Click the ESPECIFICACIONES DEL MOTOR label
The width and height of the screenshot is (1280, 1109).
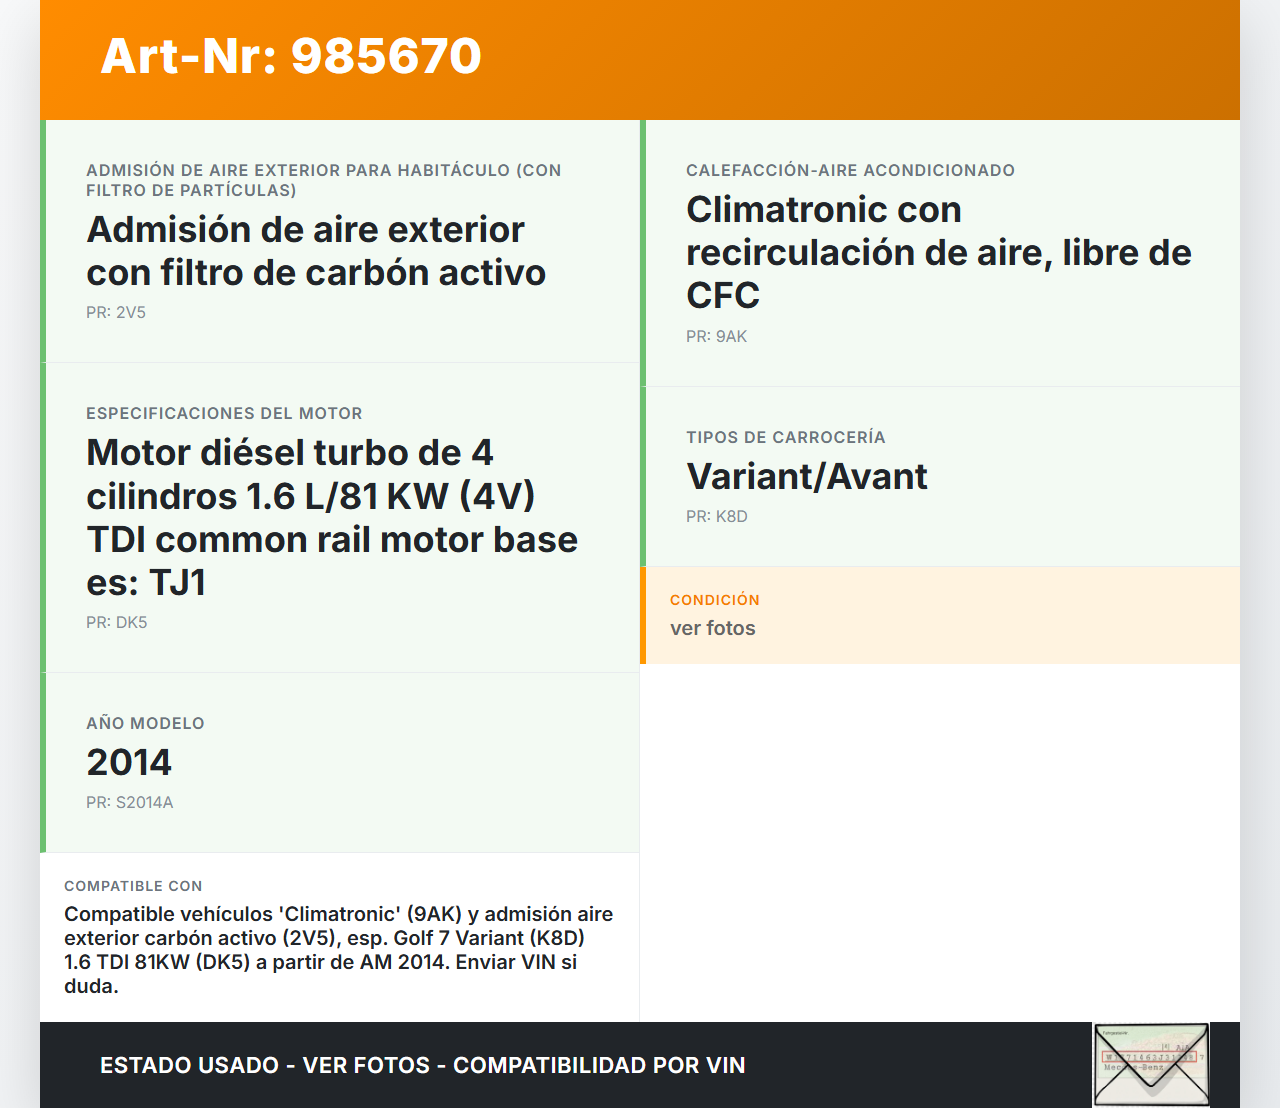[x=224, y=413]
